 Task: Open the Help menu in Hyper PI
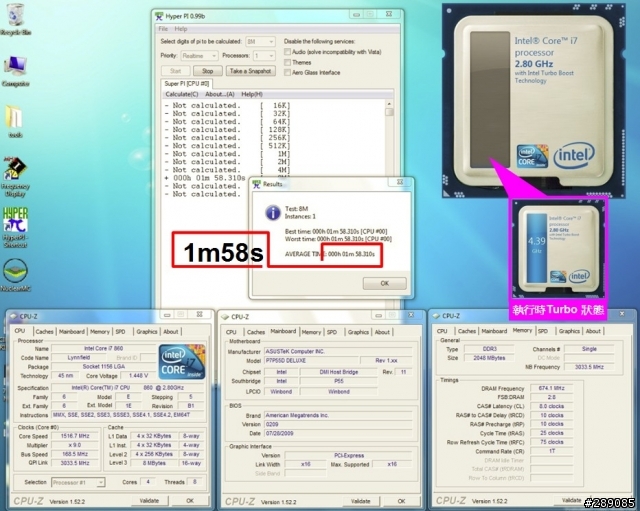(x=181, y=29)
